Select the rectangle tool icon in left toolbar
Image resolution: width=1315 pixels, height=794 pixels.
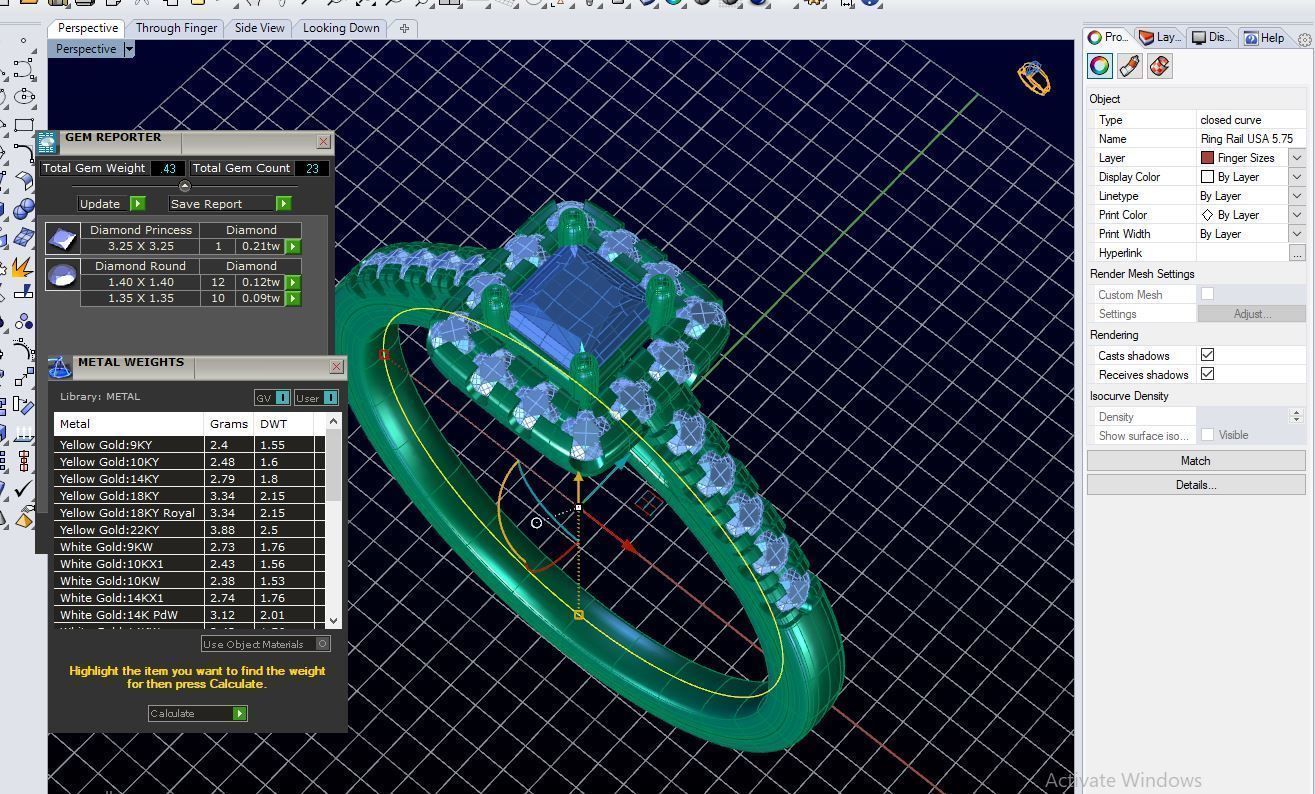pyautogui.click(x=23, y=126)
